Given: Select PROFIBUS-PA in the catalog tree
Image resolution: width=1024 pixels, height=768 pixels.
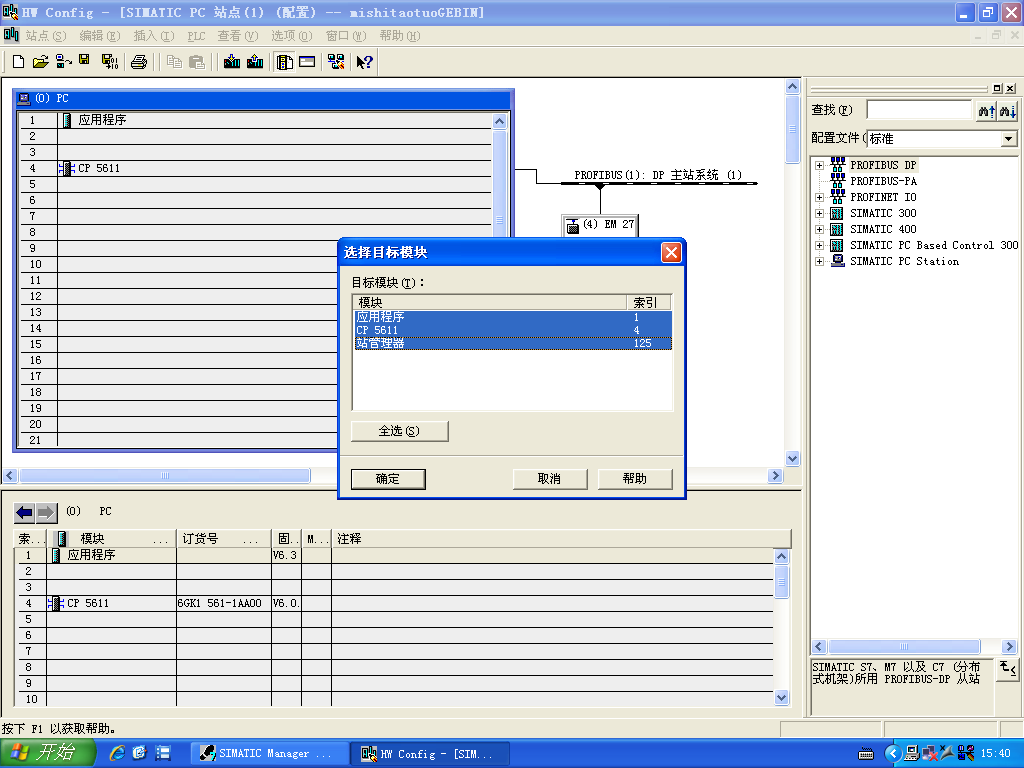Looking at the screenshot, I should point(883,181).
